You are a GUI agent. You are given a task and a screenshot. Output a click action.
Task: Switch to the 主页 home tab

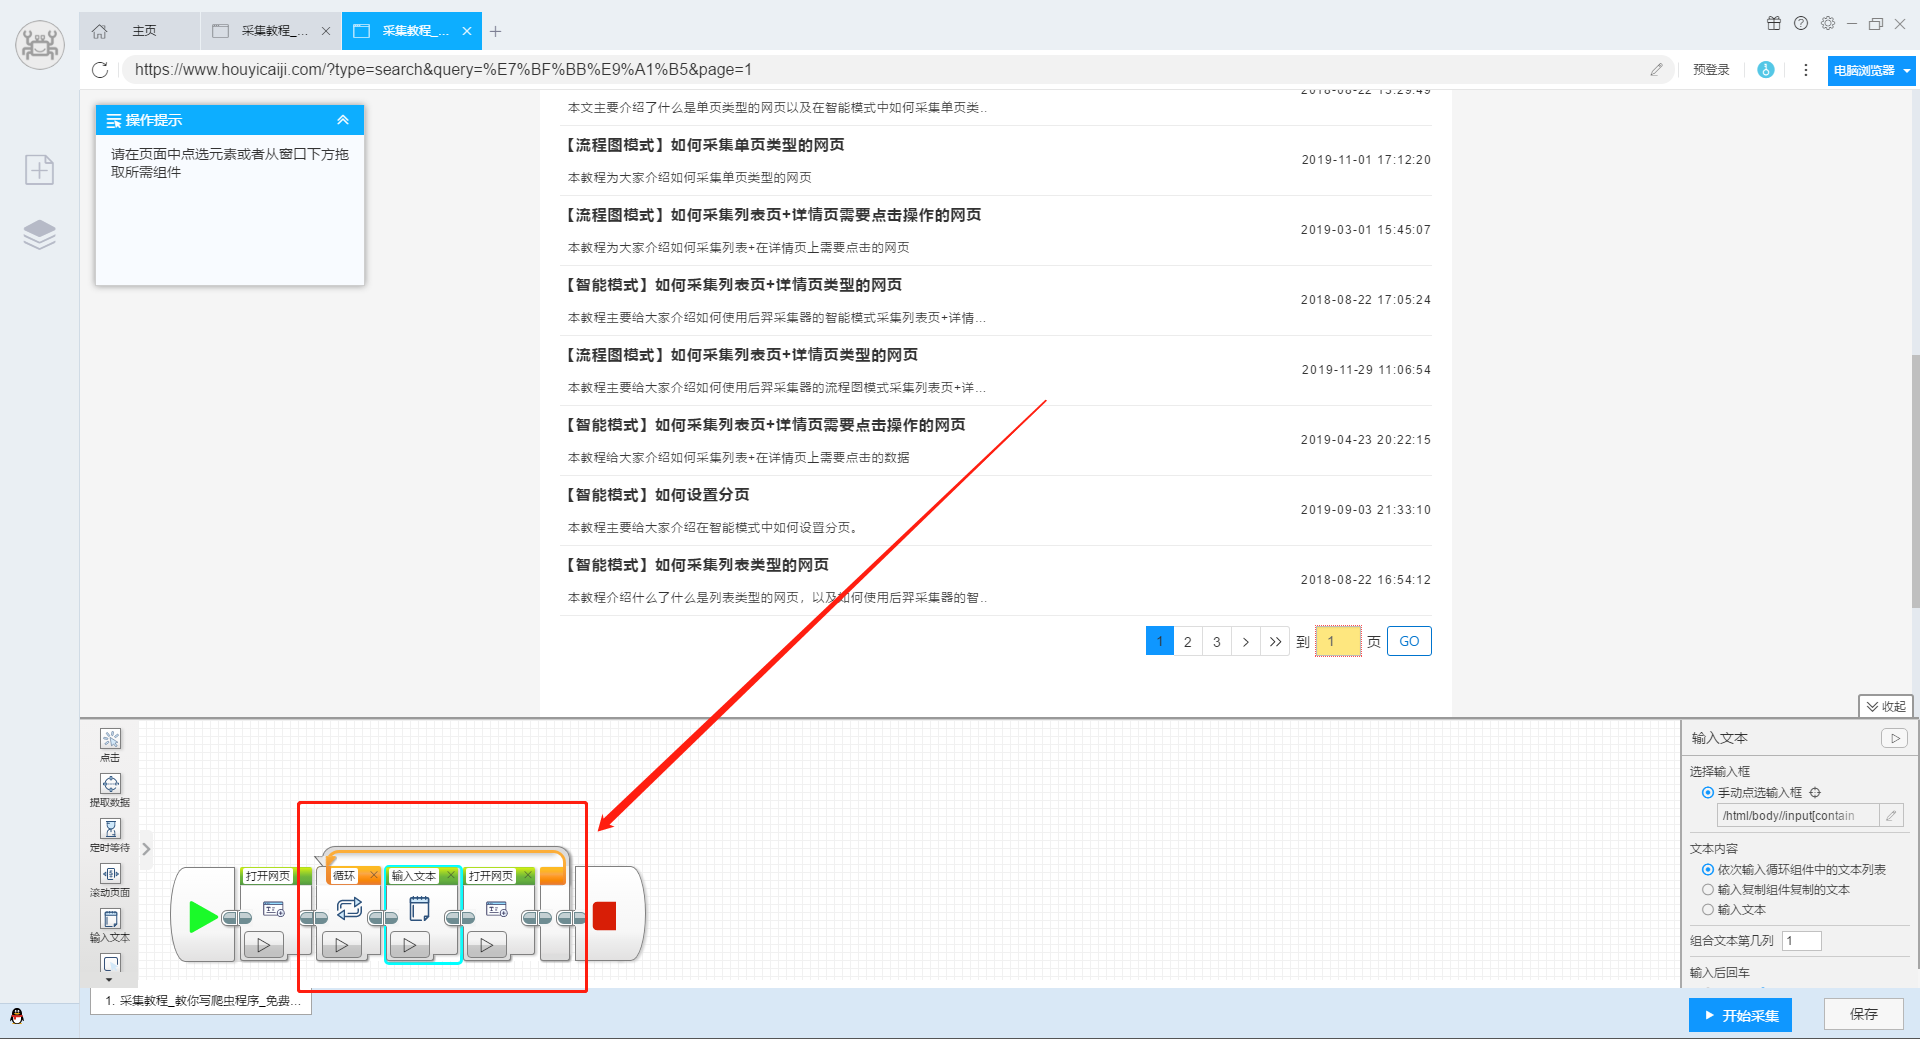[x=139, y=31]
